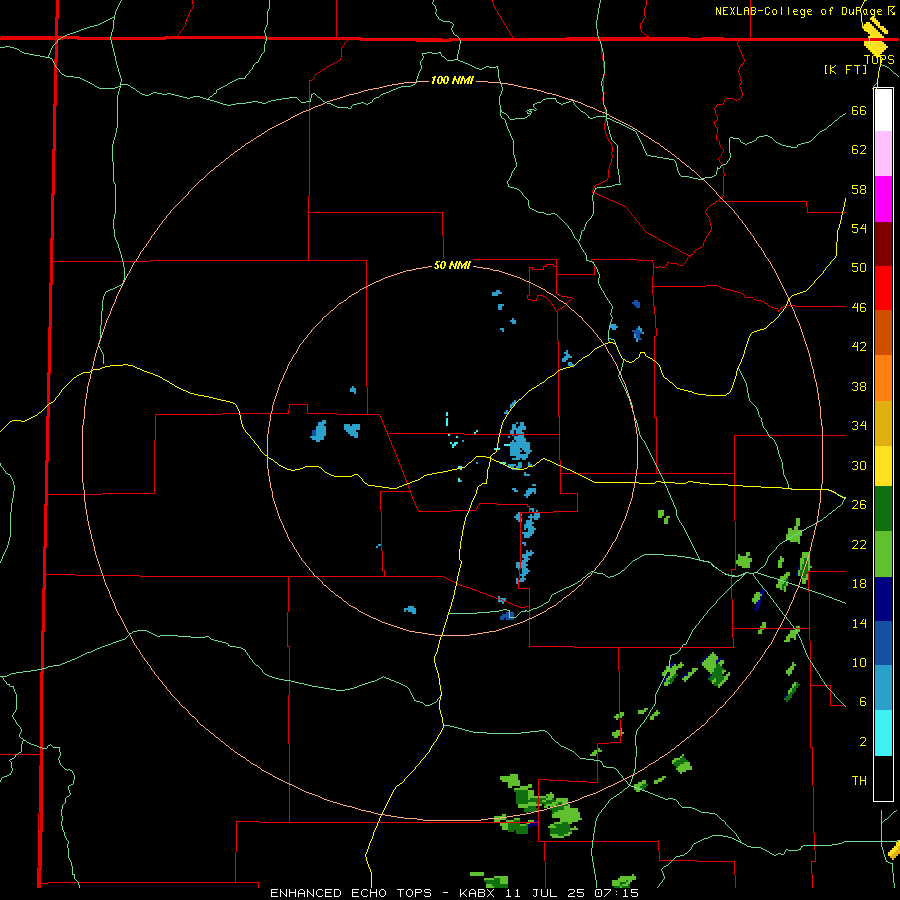Click the white swatch on the tops scale
This screenshot has height=900, width=900.
883,110
